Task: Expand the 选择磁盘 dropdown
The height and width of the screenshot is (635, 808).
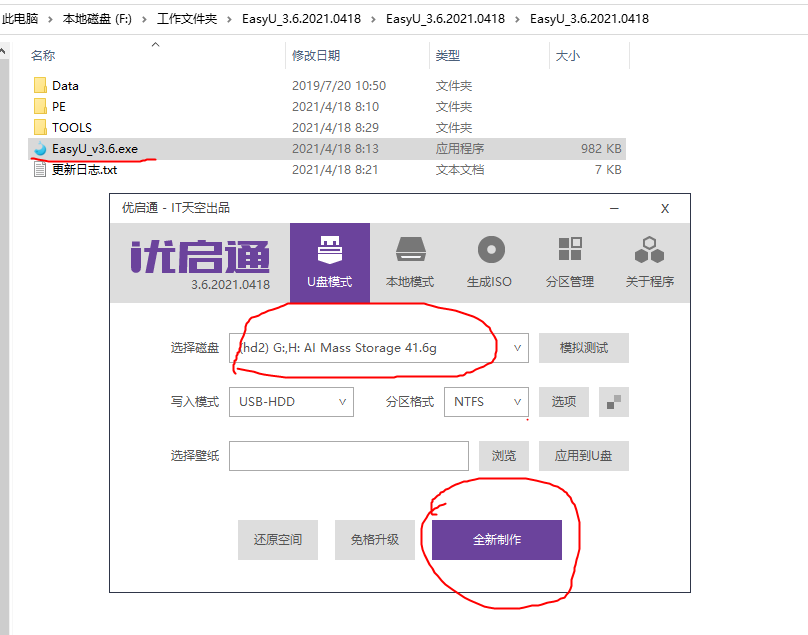Action: [517, 348]
